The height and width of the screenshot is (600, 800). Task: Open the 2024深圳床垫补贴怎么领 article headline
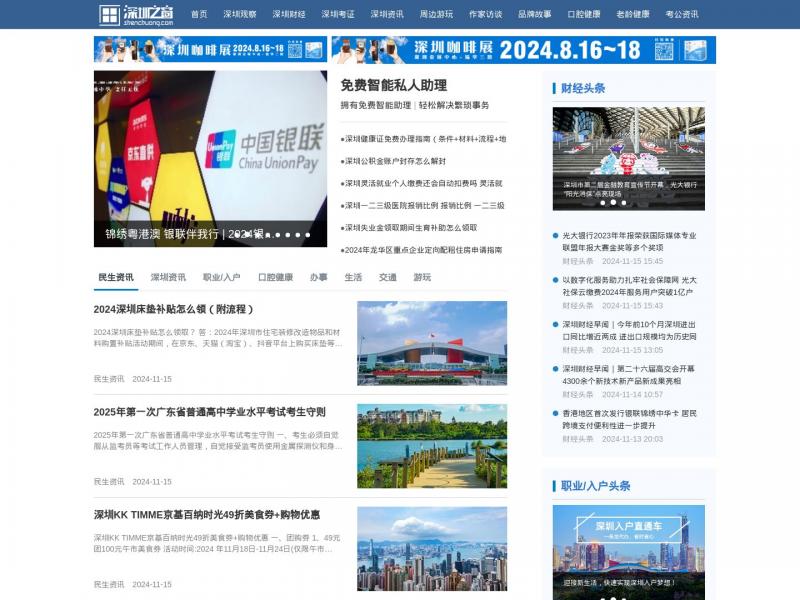(173, 310)
